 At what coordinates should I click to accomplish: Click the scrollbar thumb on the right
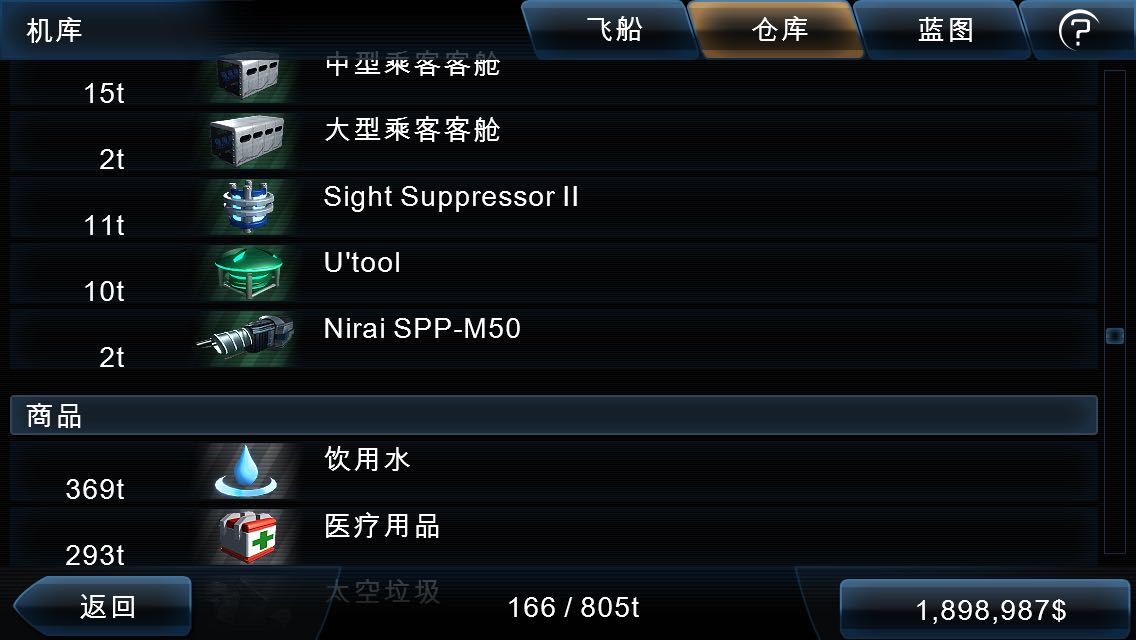pos(1115,336)
